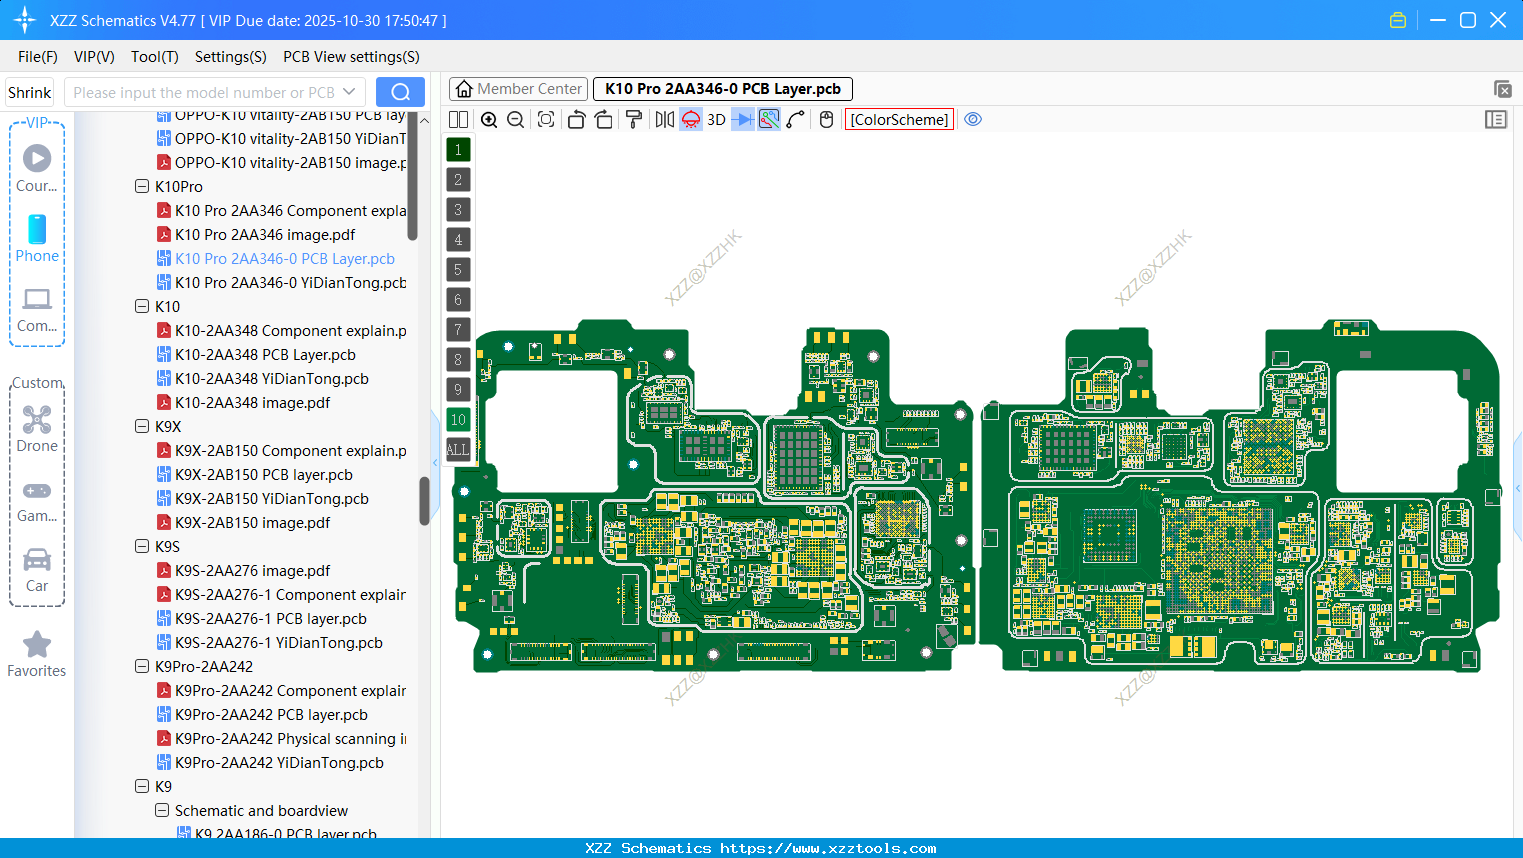This screenshot has height=858, width=1523.
Task: Collapse the K10Pro folder in the tree
Action: coord(142,186)
